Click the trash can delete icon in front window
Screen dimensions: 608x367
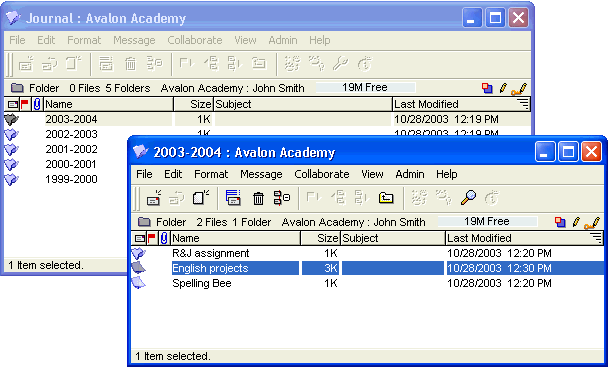coord(258,198)
